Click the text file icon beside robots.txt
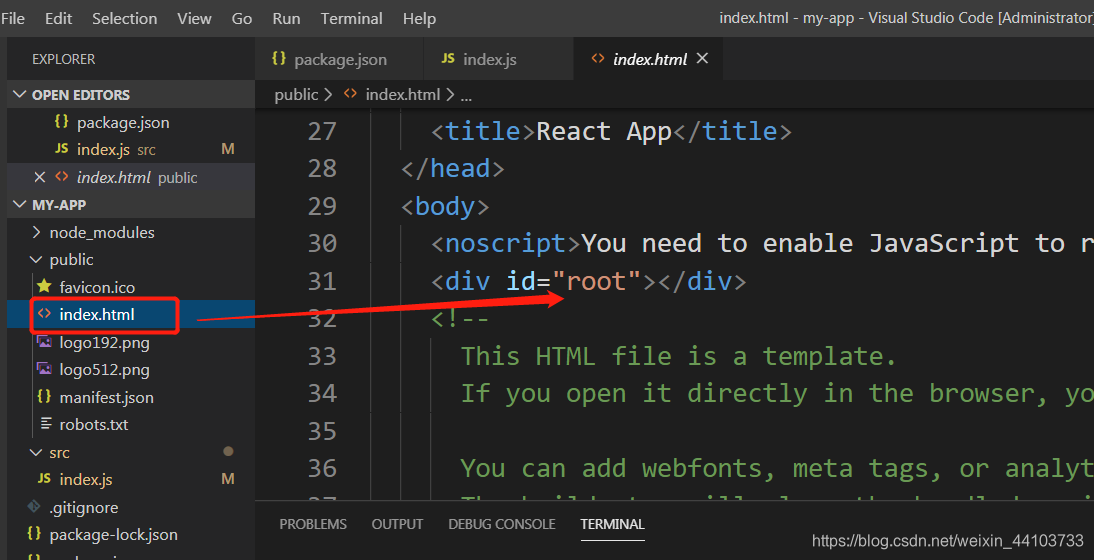This screenshot has width=1094, height=560. click(x=45, y=423)
